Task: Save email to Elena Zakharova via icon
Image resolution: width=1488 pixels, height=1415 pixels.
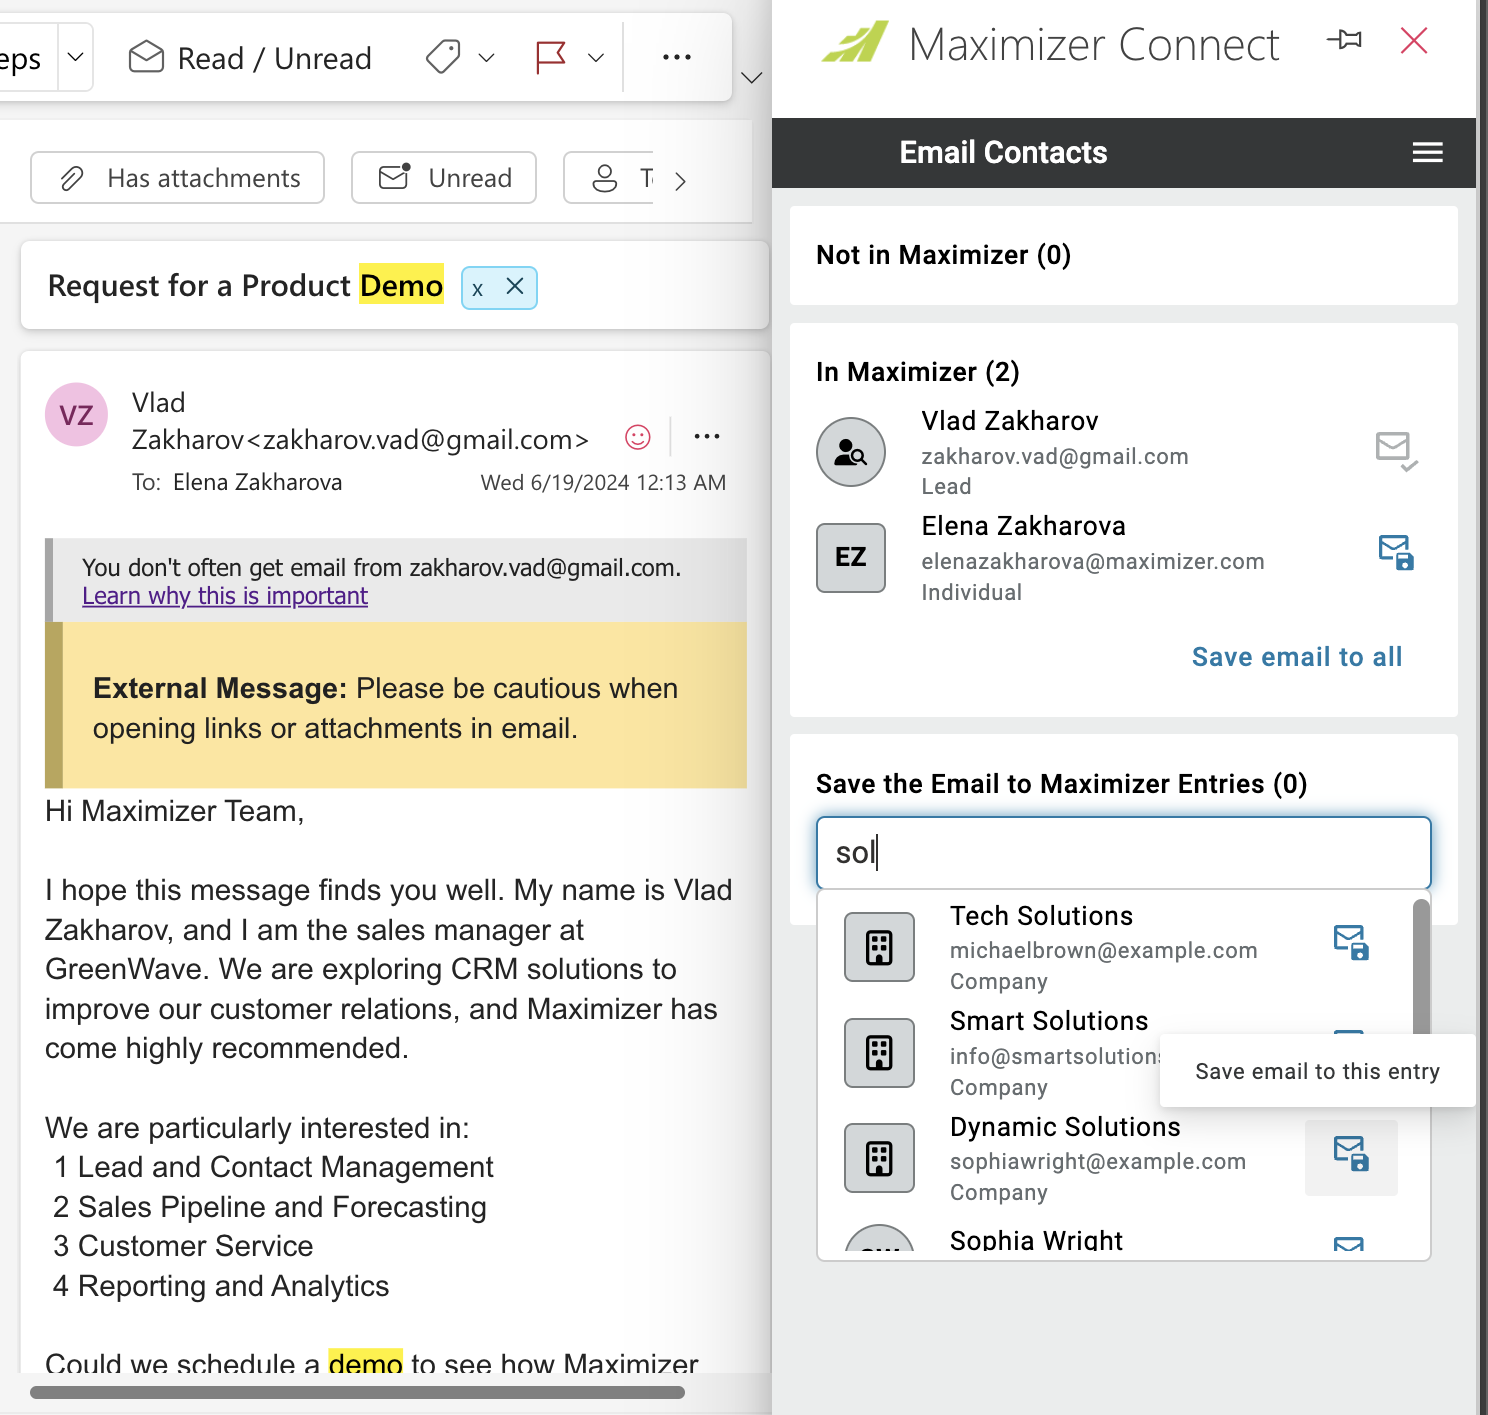Action: coord(1396,552)
